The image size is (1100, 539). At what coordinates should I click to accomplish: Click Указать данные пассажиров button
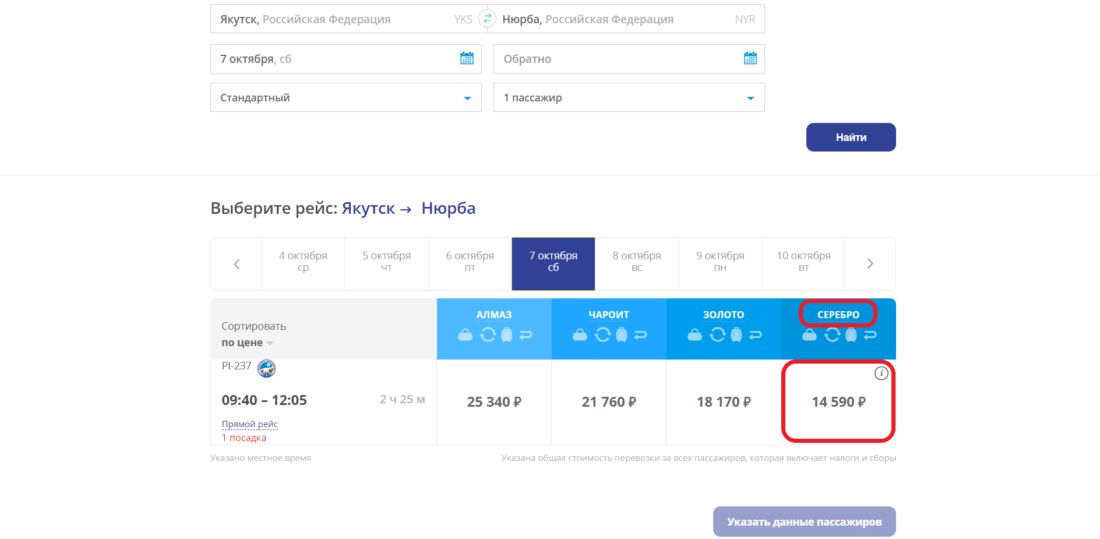coord(804,521)
